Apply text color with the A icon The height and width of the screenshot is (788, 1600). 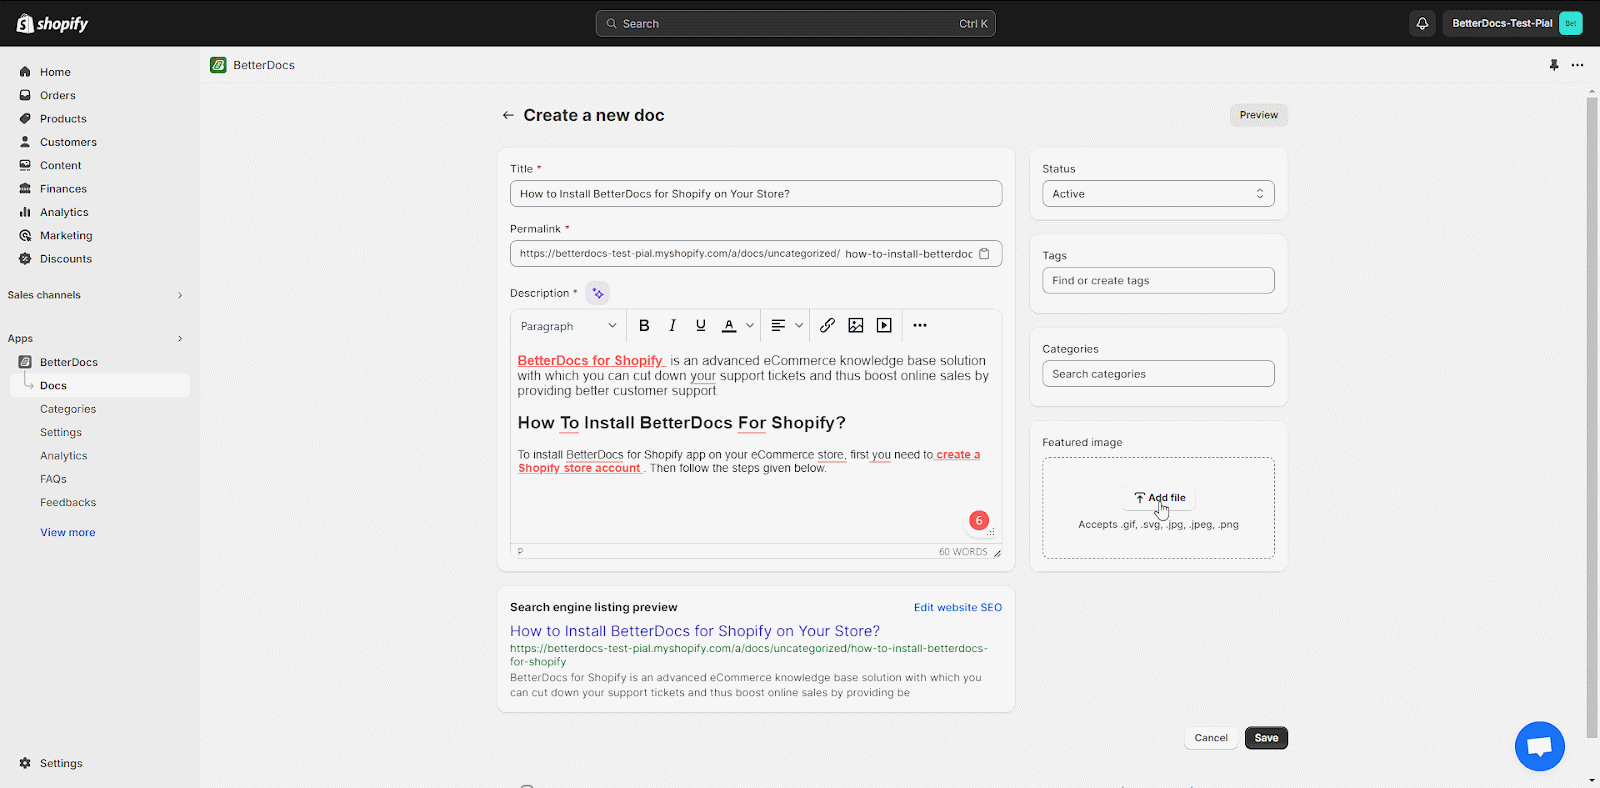(x=729, y=325)
